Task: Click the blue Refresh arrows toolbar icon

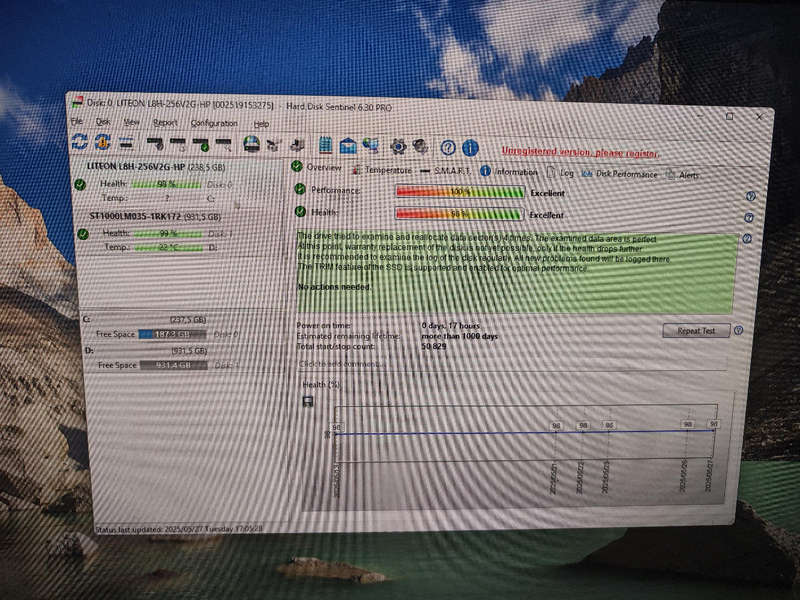Action: [80, 141]
